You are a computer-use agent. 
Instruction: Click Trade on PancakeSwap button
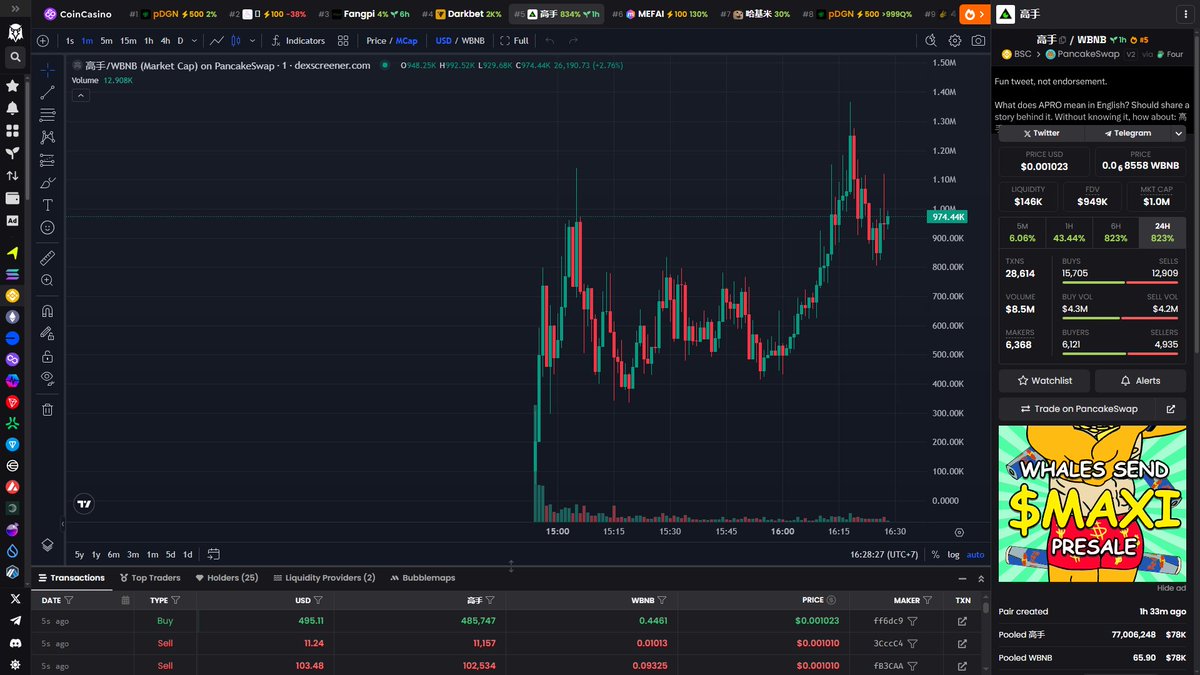tap(1077, 409)
